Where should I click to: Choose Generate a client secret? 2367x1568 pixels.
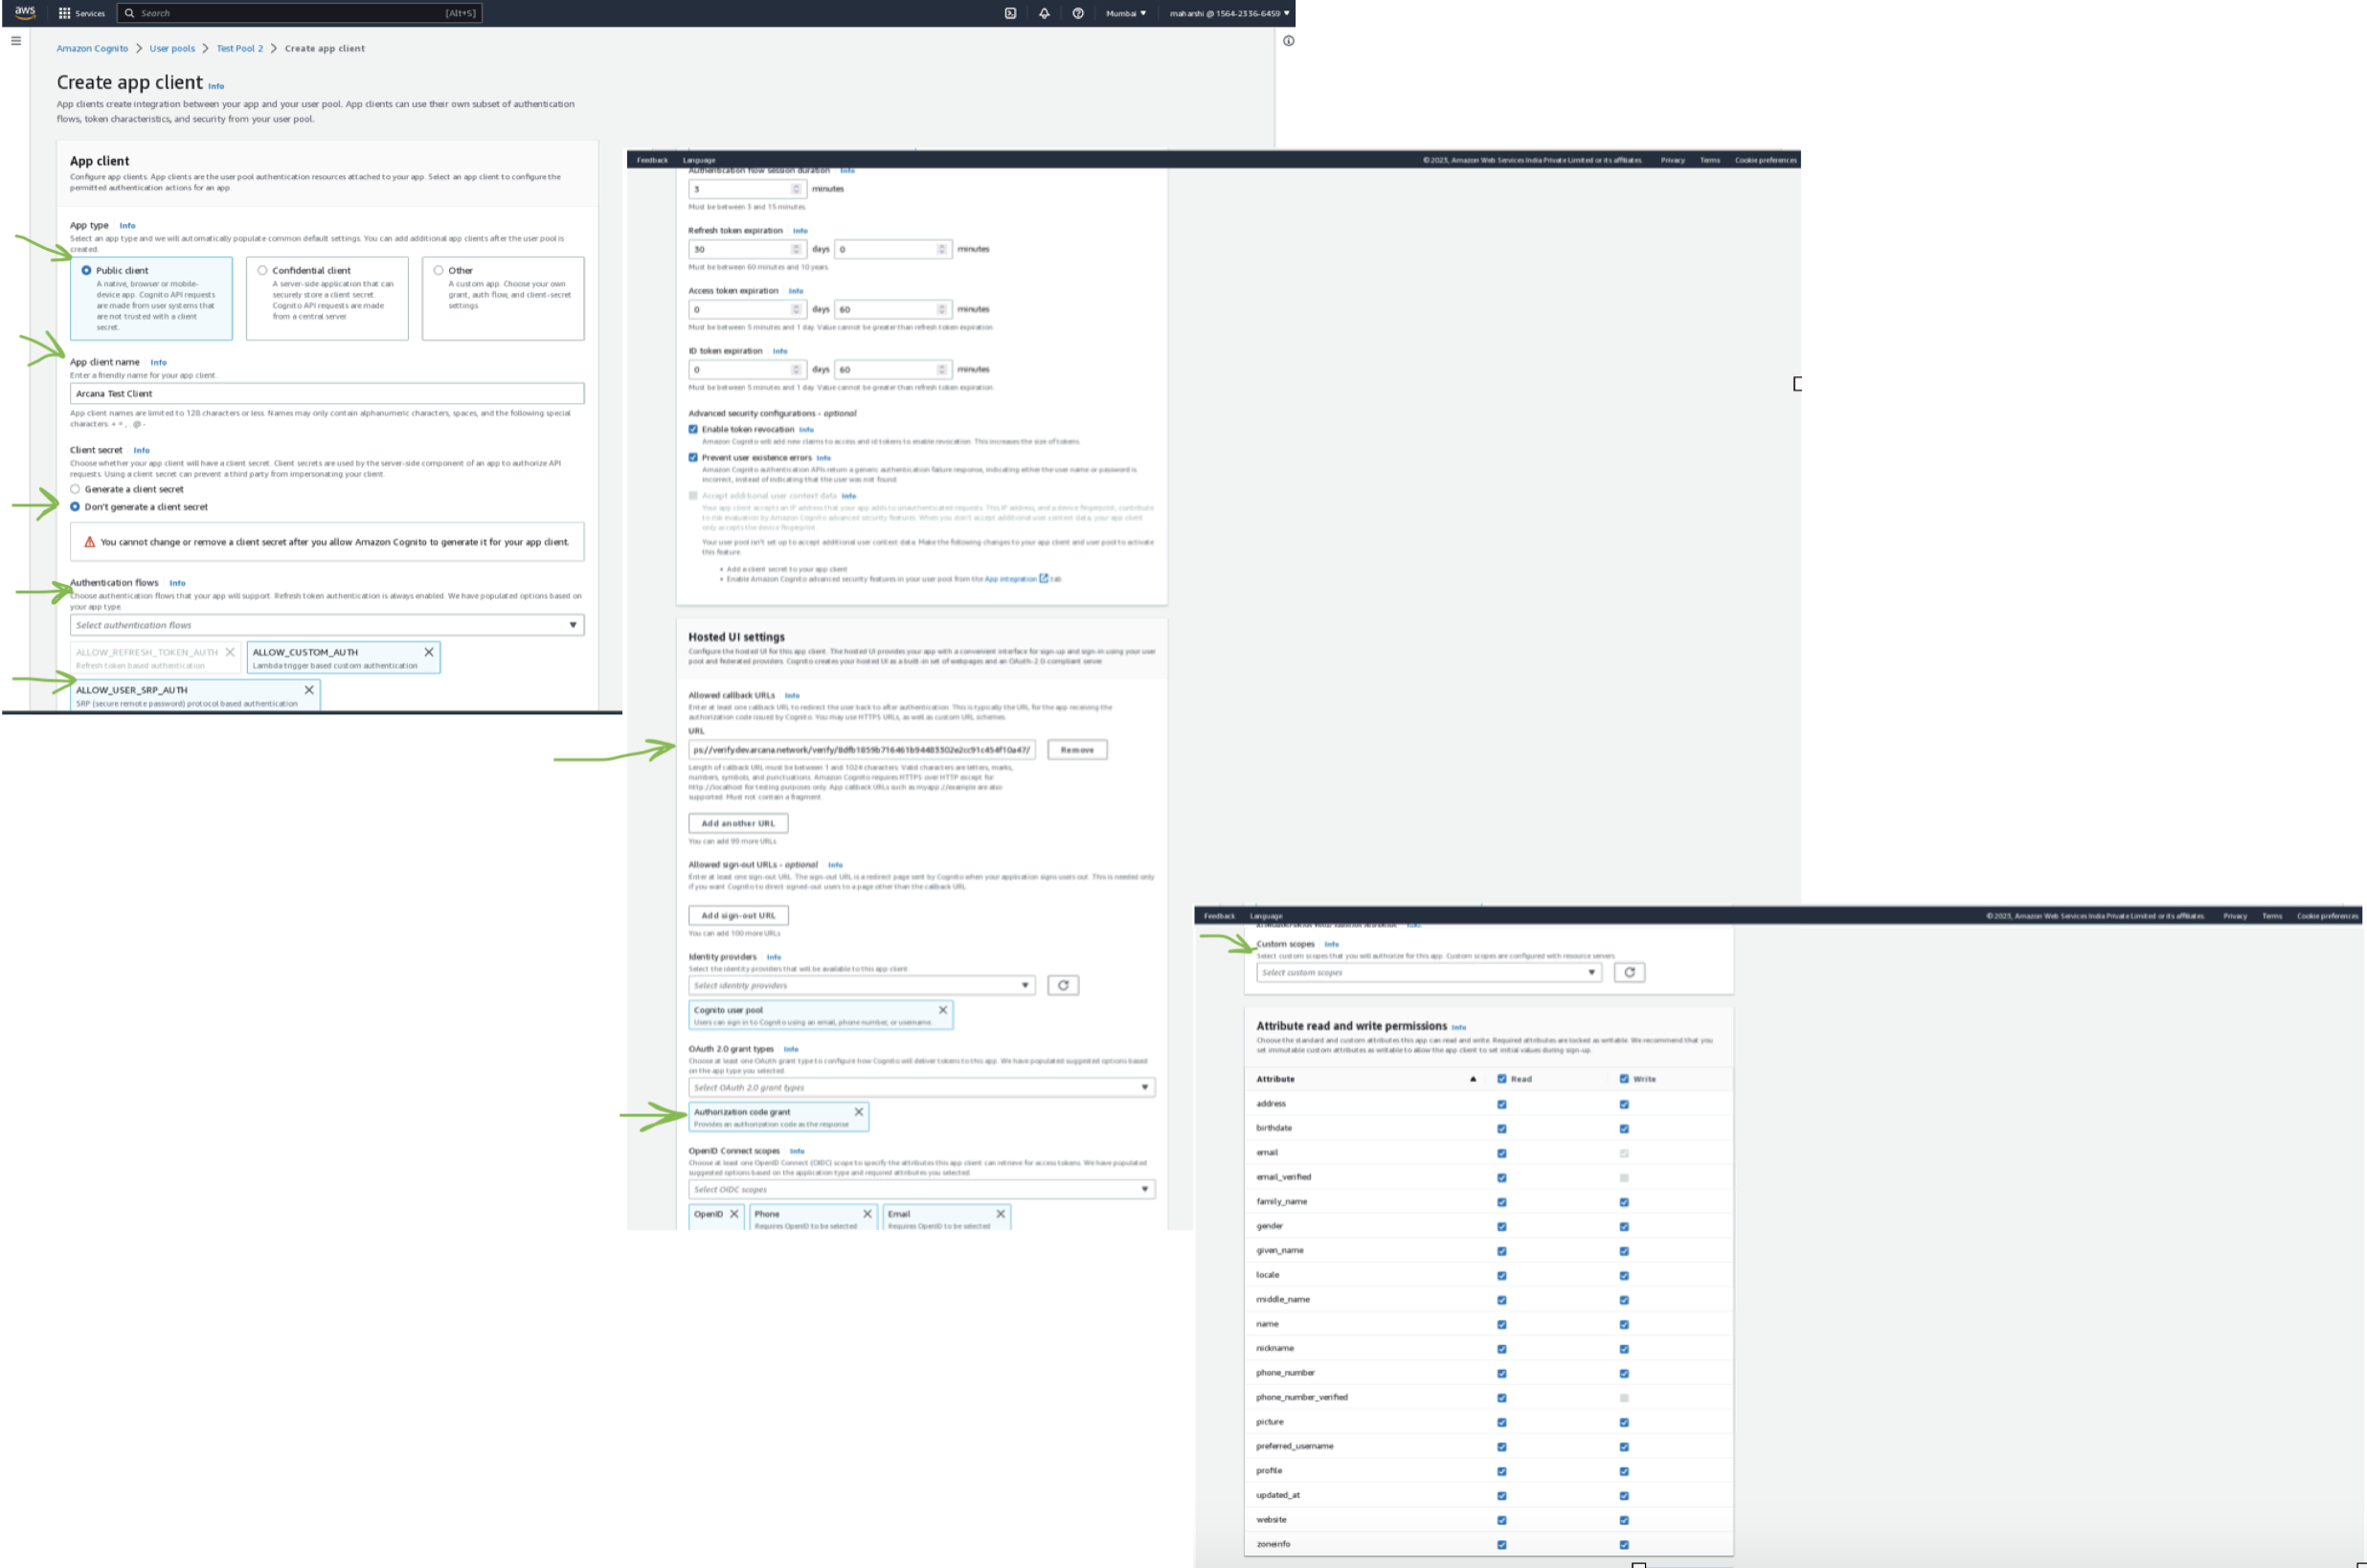click(x=75, y=489)
